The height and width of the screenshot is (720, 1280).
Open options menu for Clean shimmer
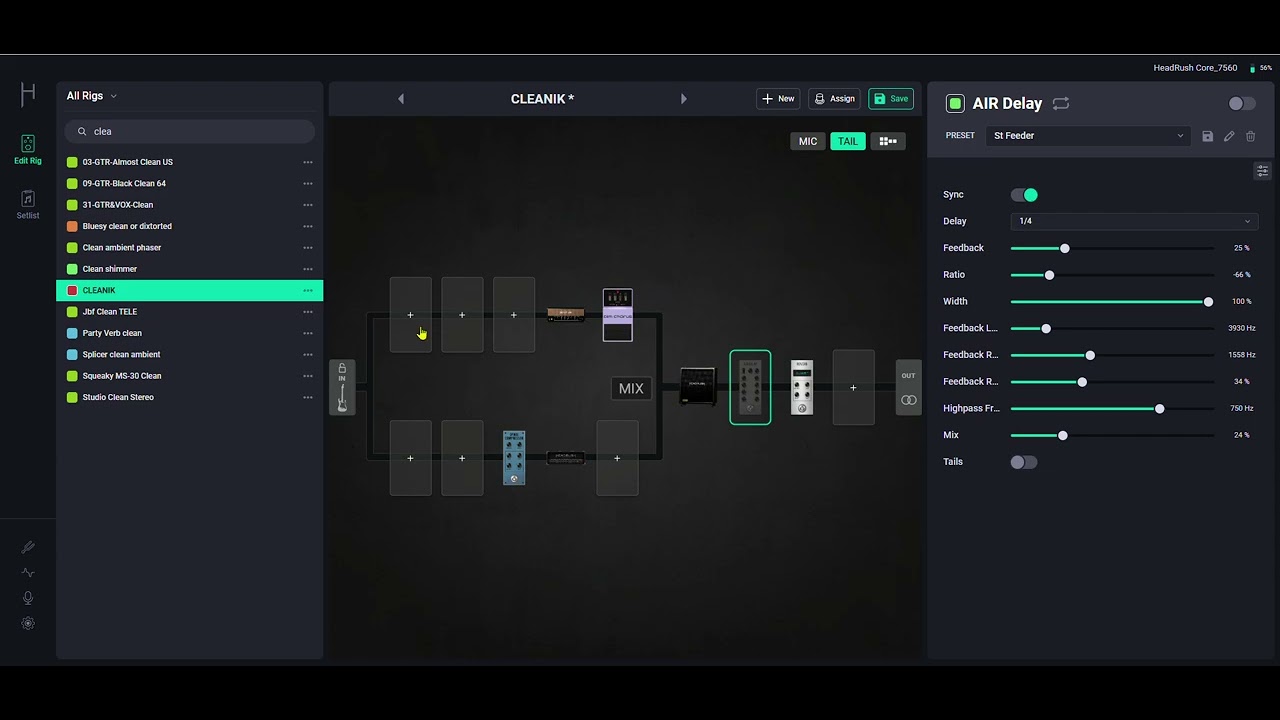pyautogui.click(x=308, y=269)
